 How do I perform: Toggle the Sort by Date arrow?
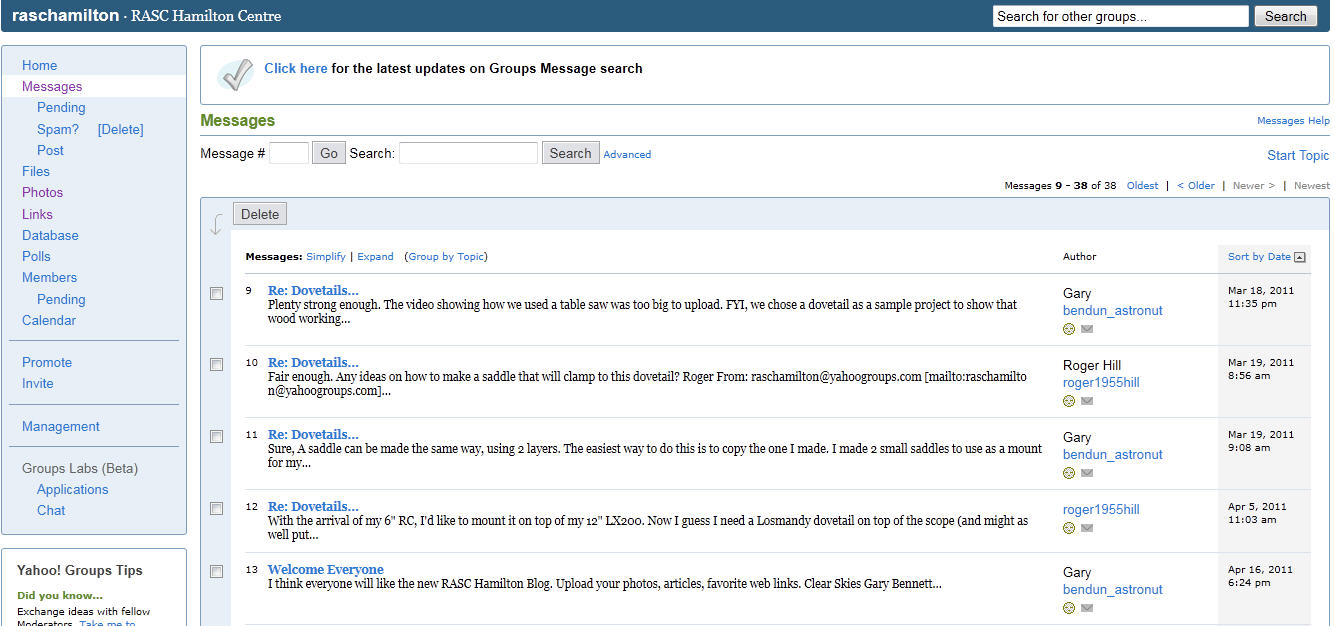[1299, 257]
